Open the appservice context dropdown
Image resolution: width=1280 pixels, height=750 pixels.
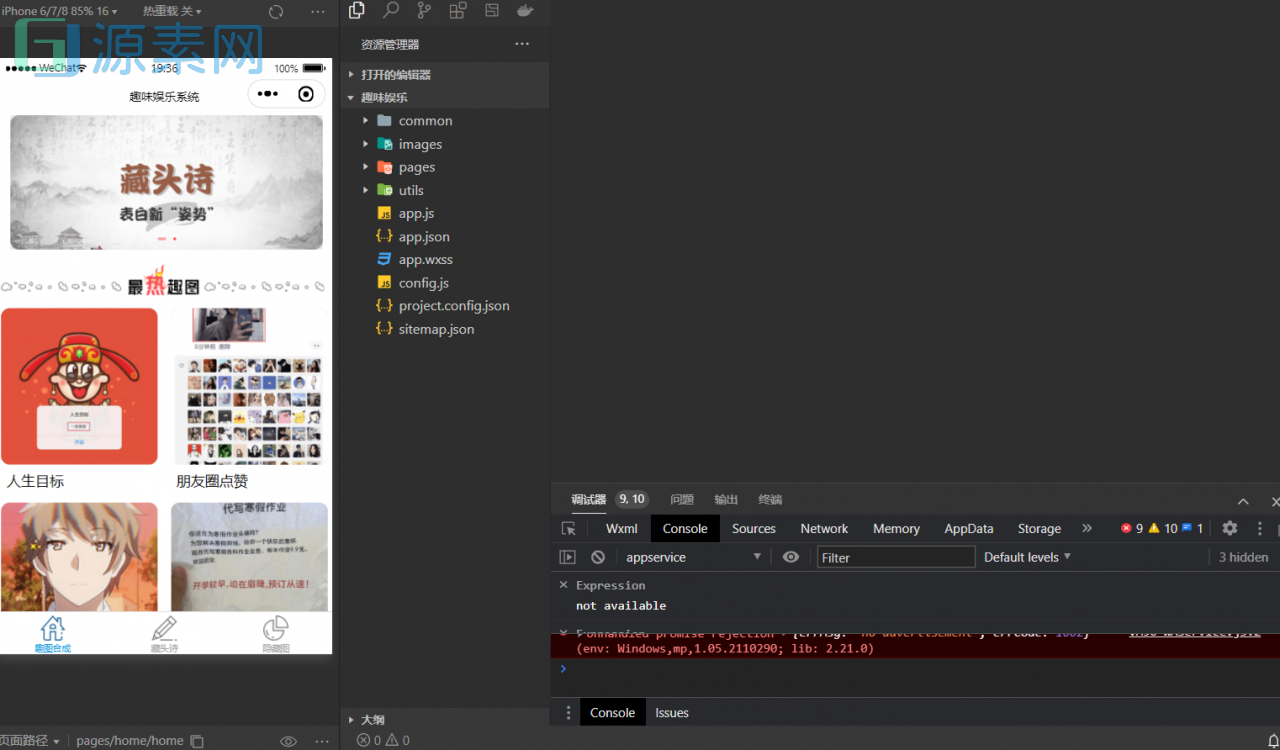tap(692, 557)
